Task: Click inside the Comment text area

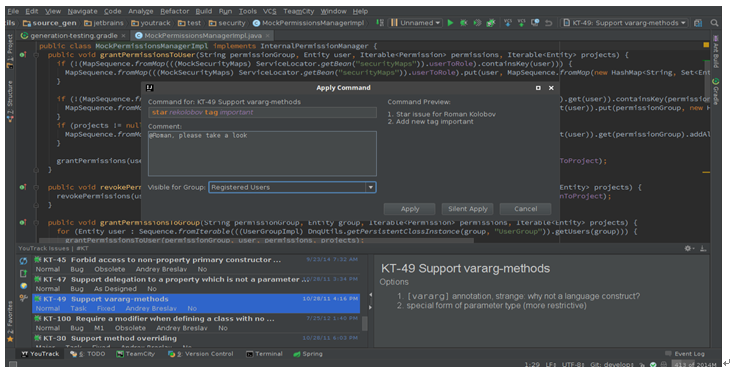Action: [x=262, y=153]
